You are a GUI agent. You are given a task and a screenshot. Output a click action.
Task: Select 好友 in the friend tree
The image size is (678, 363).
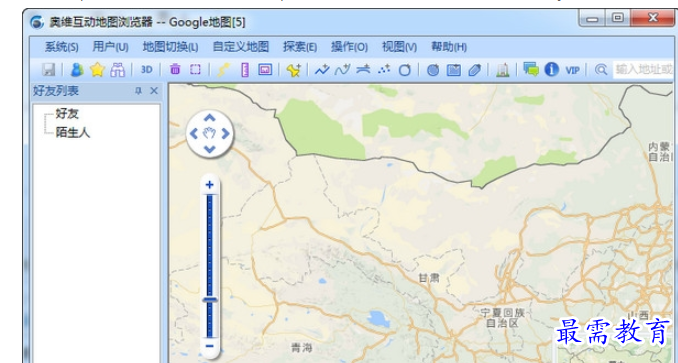(67, 114)
